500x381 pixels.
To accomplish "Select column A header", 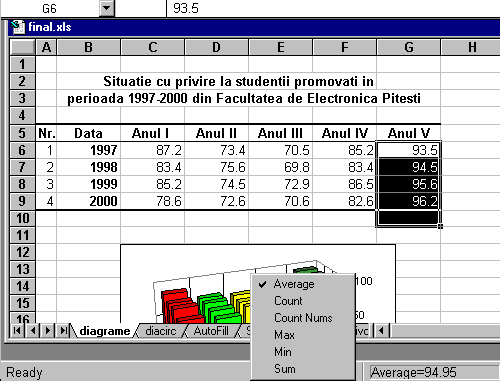I will pyautogui.click(x=46, y=47).
